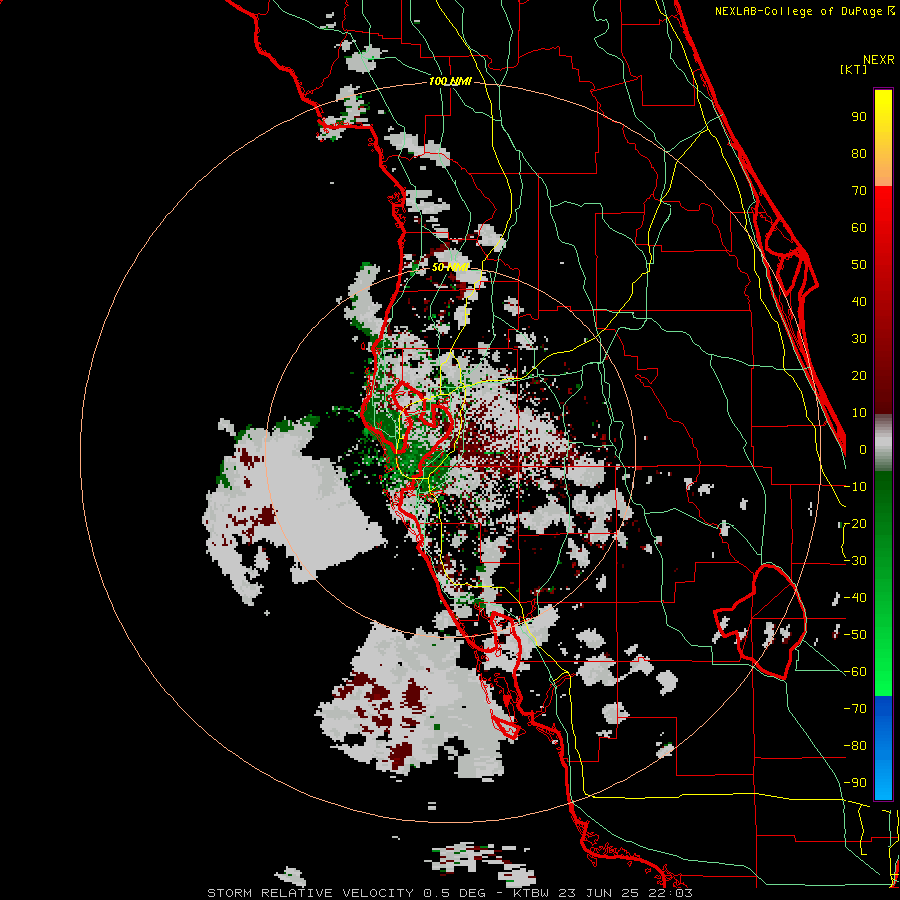900x900 pixels.
Task: Click the NEXR label above the color scale
Action: pyautogui.click(x=879, y=60)
